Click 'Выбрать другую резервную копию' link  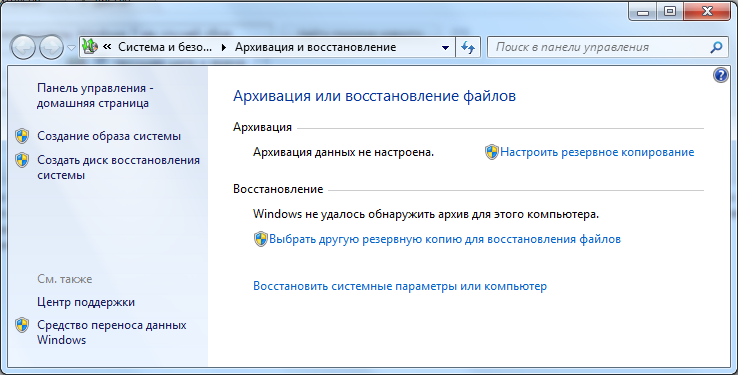tap(445, 239)
